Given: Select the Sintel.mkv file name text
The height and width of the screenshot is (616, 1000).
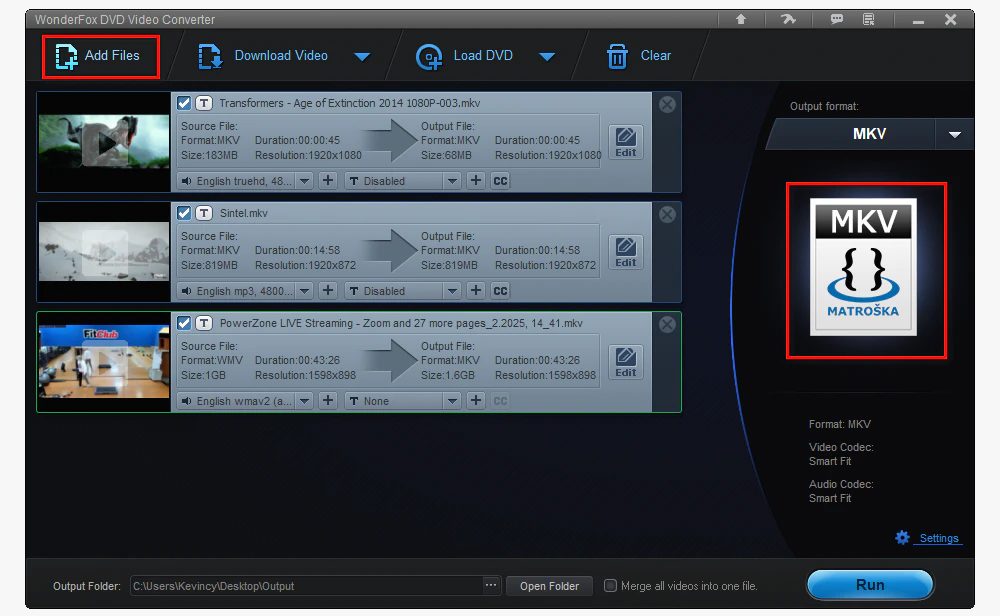Looking at the screenshot, I should (x=244, y=213).
